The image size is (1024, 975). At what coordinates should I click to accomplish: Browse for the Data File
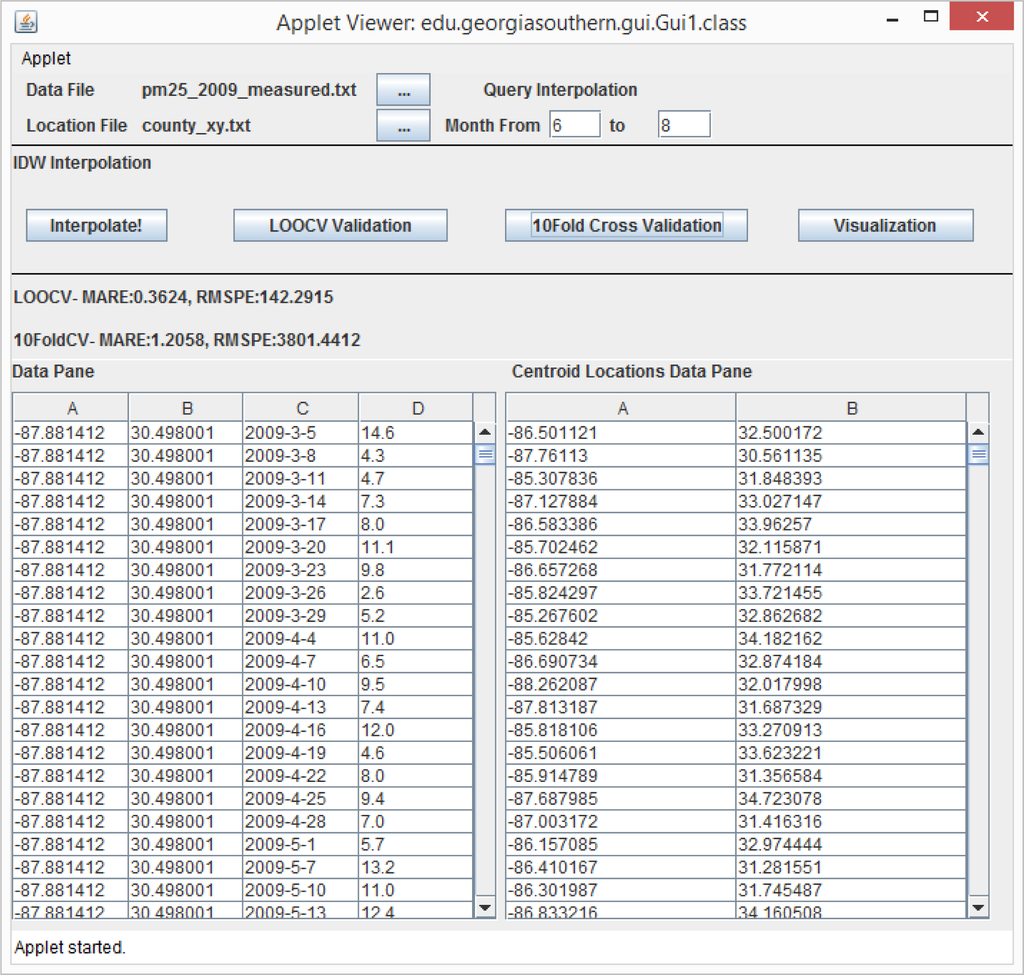click(403, 90)
